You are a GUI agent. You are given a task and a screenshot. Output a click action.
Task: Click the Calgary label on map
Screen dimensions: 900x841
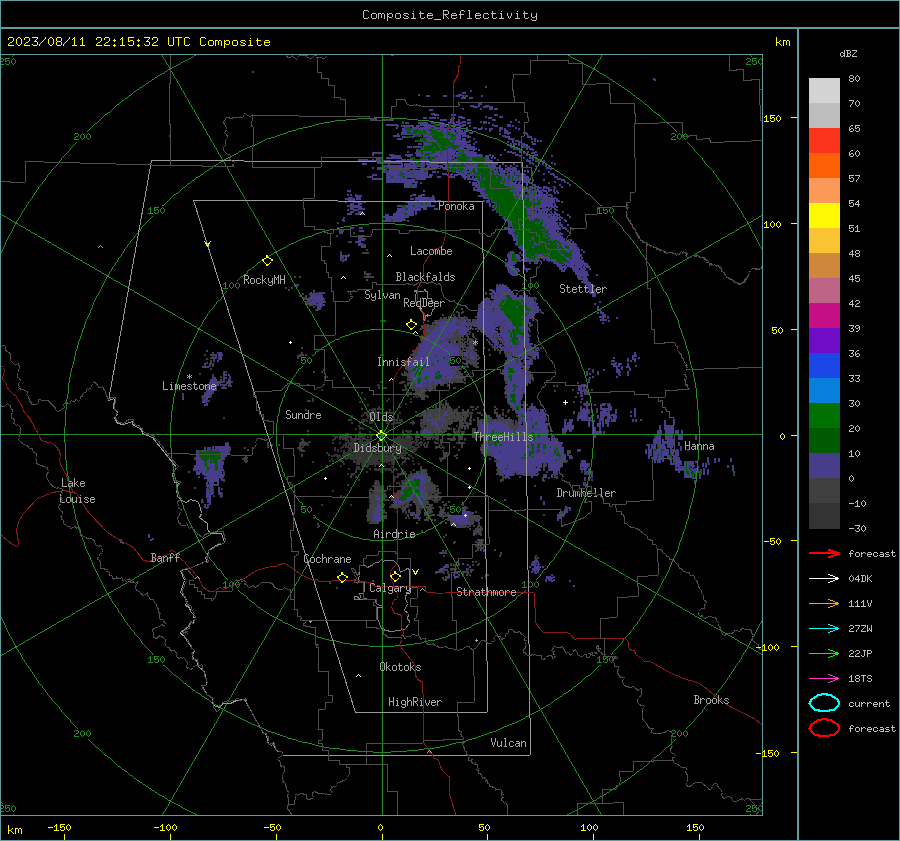390,588
